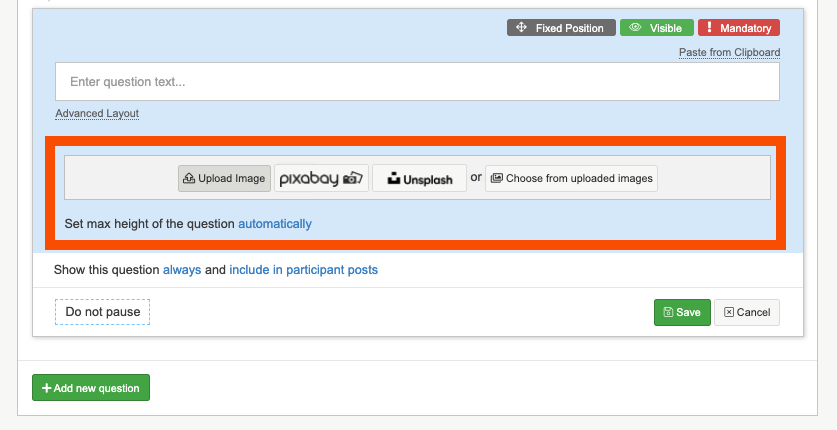Screen dimensions: 837x430
Task: Click the plus icon on Add new question
Action: [x=46, y=387]
